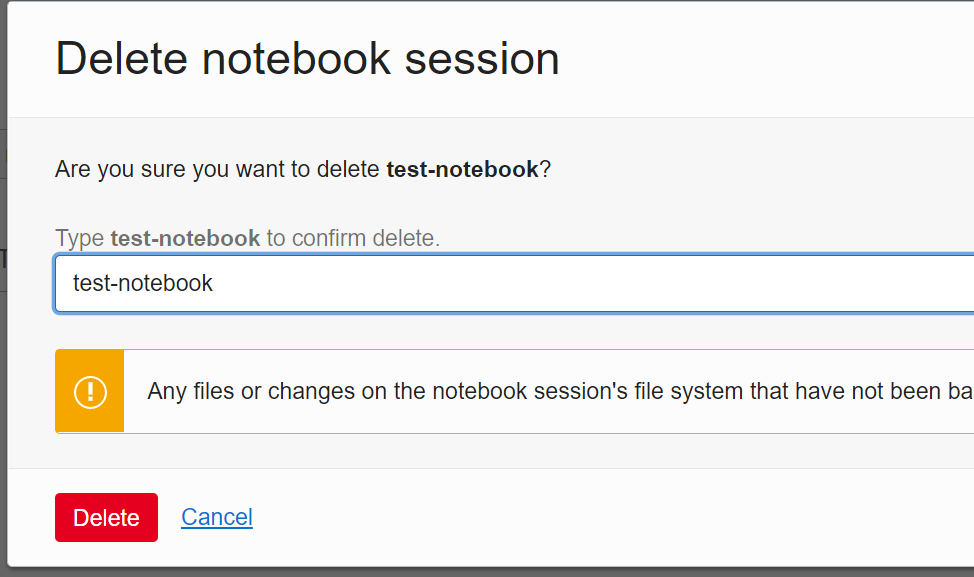Screen dimensions: 974x577
Task: Click the typed test-notebook text in field
Action: (143, 283)
